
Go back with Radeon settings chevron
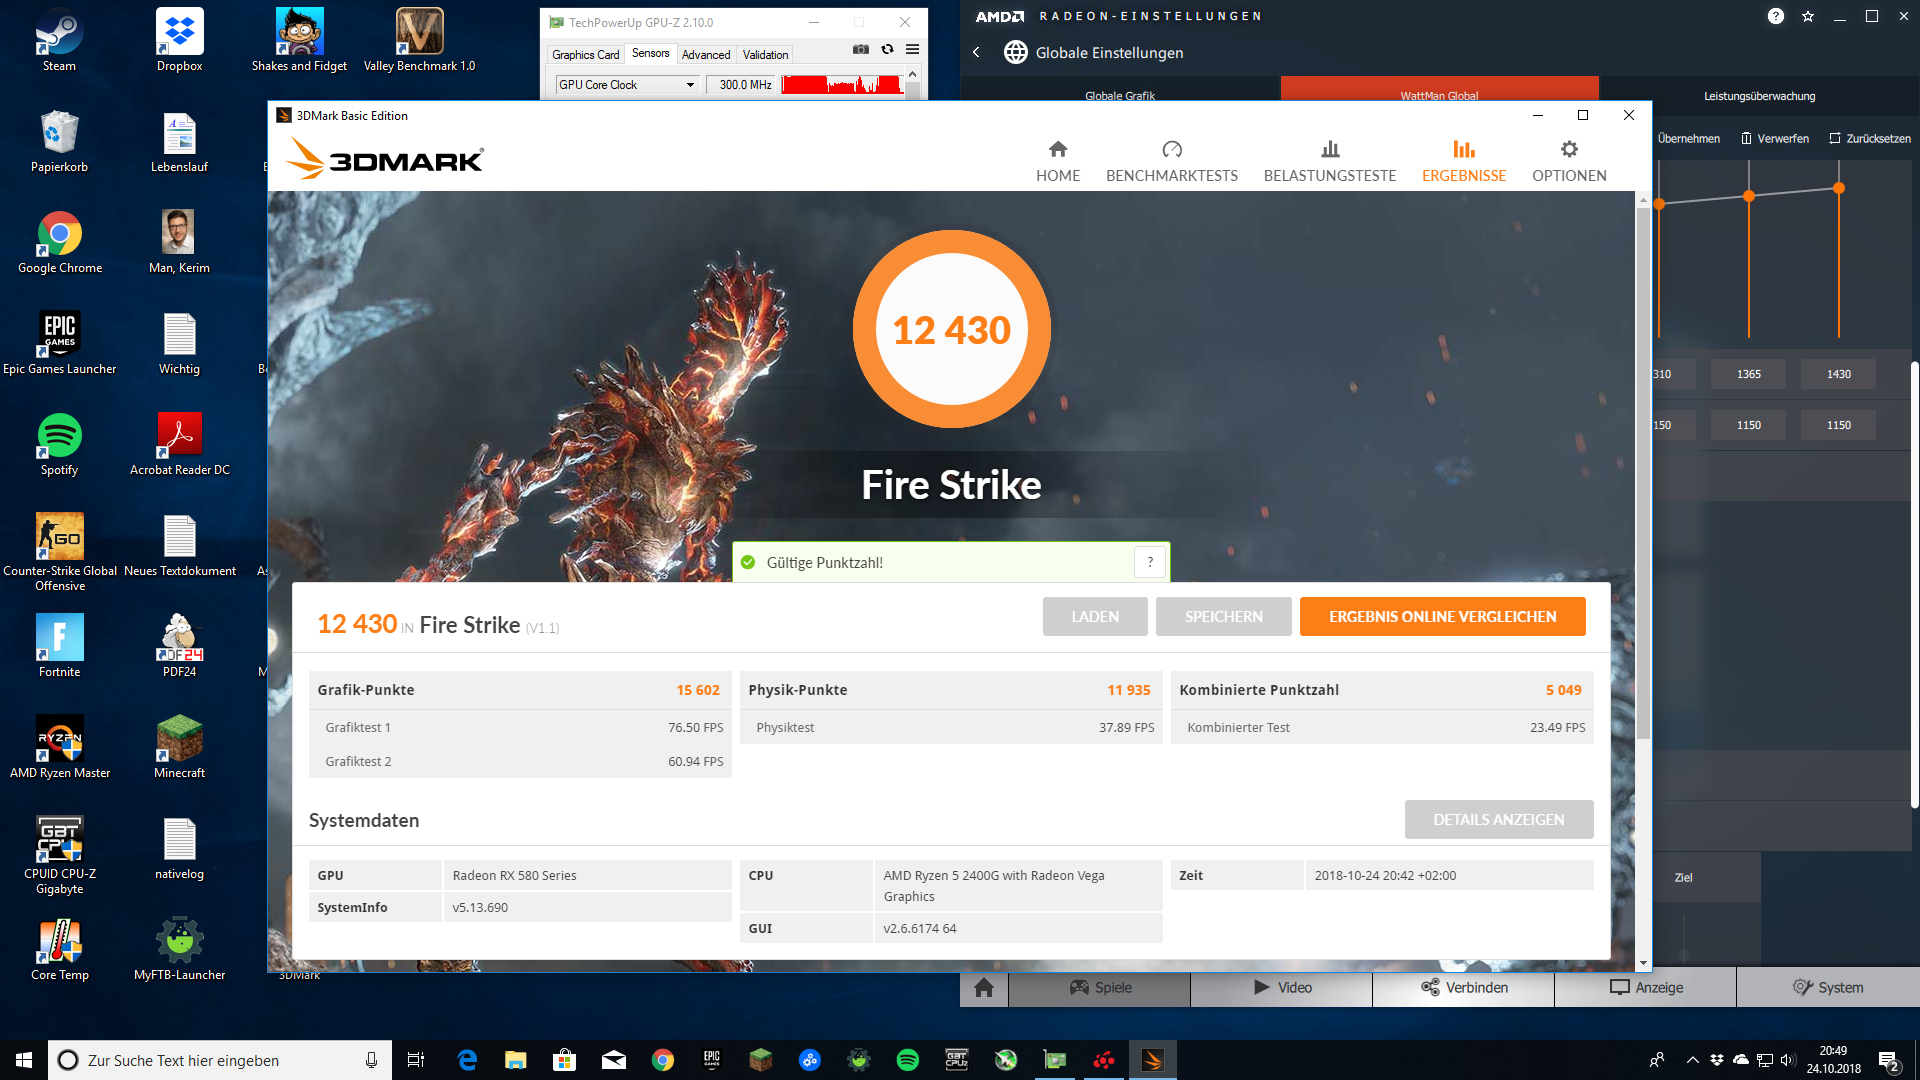[976, 52]
